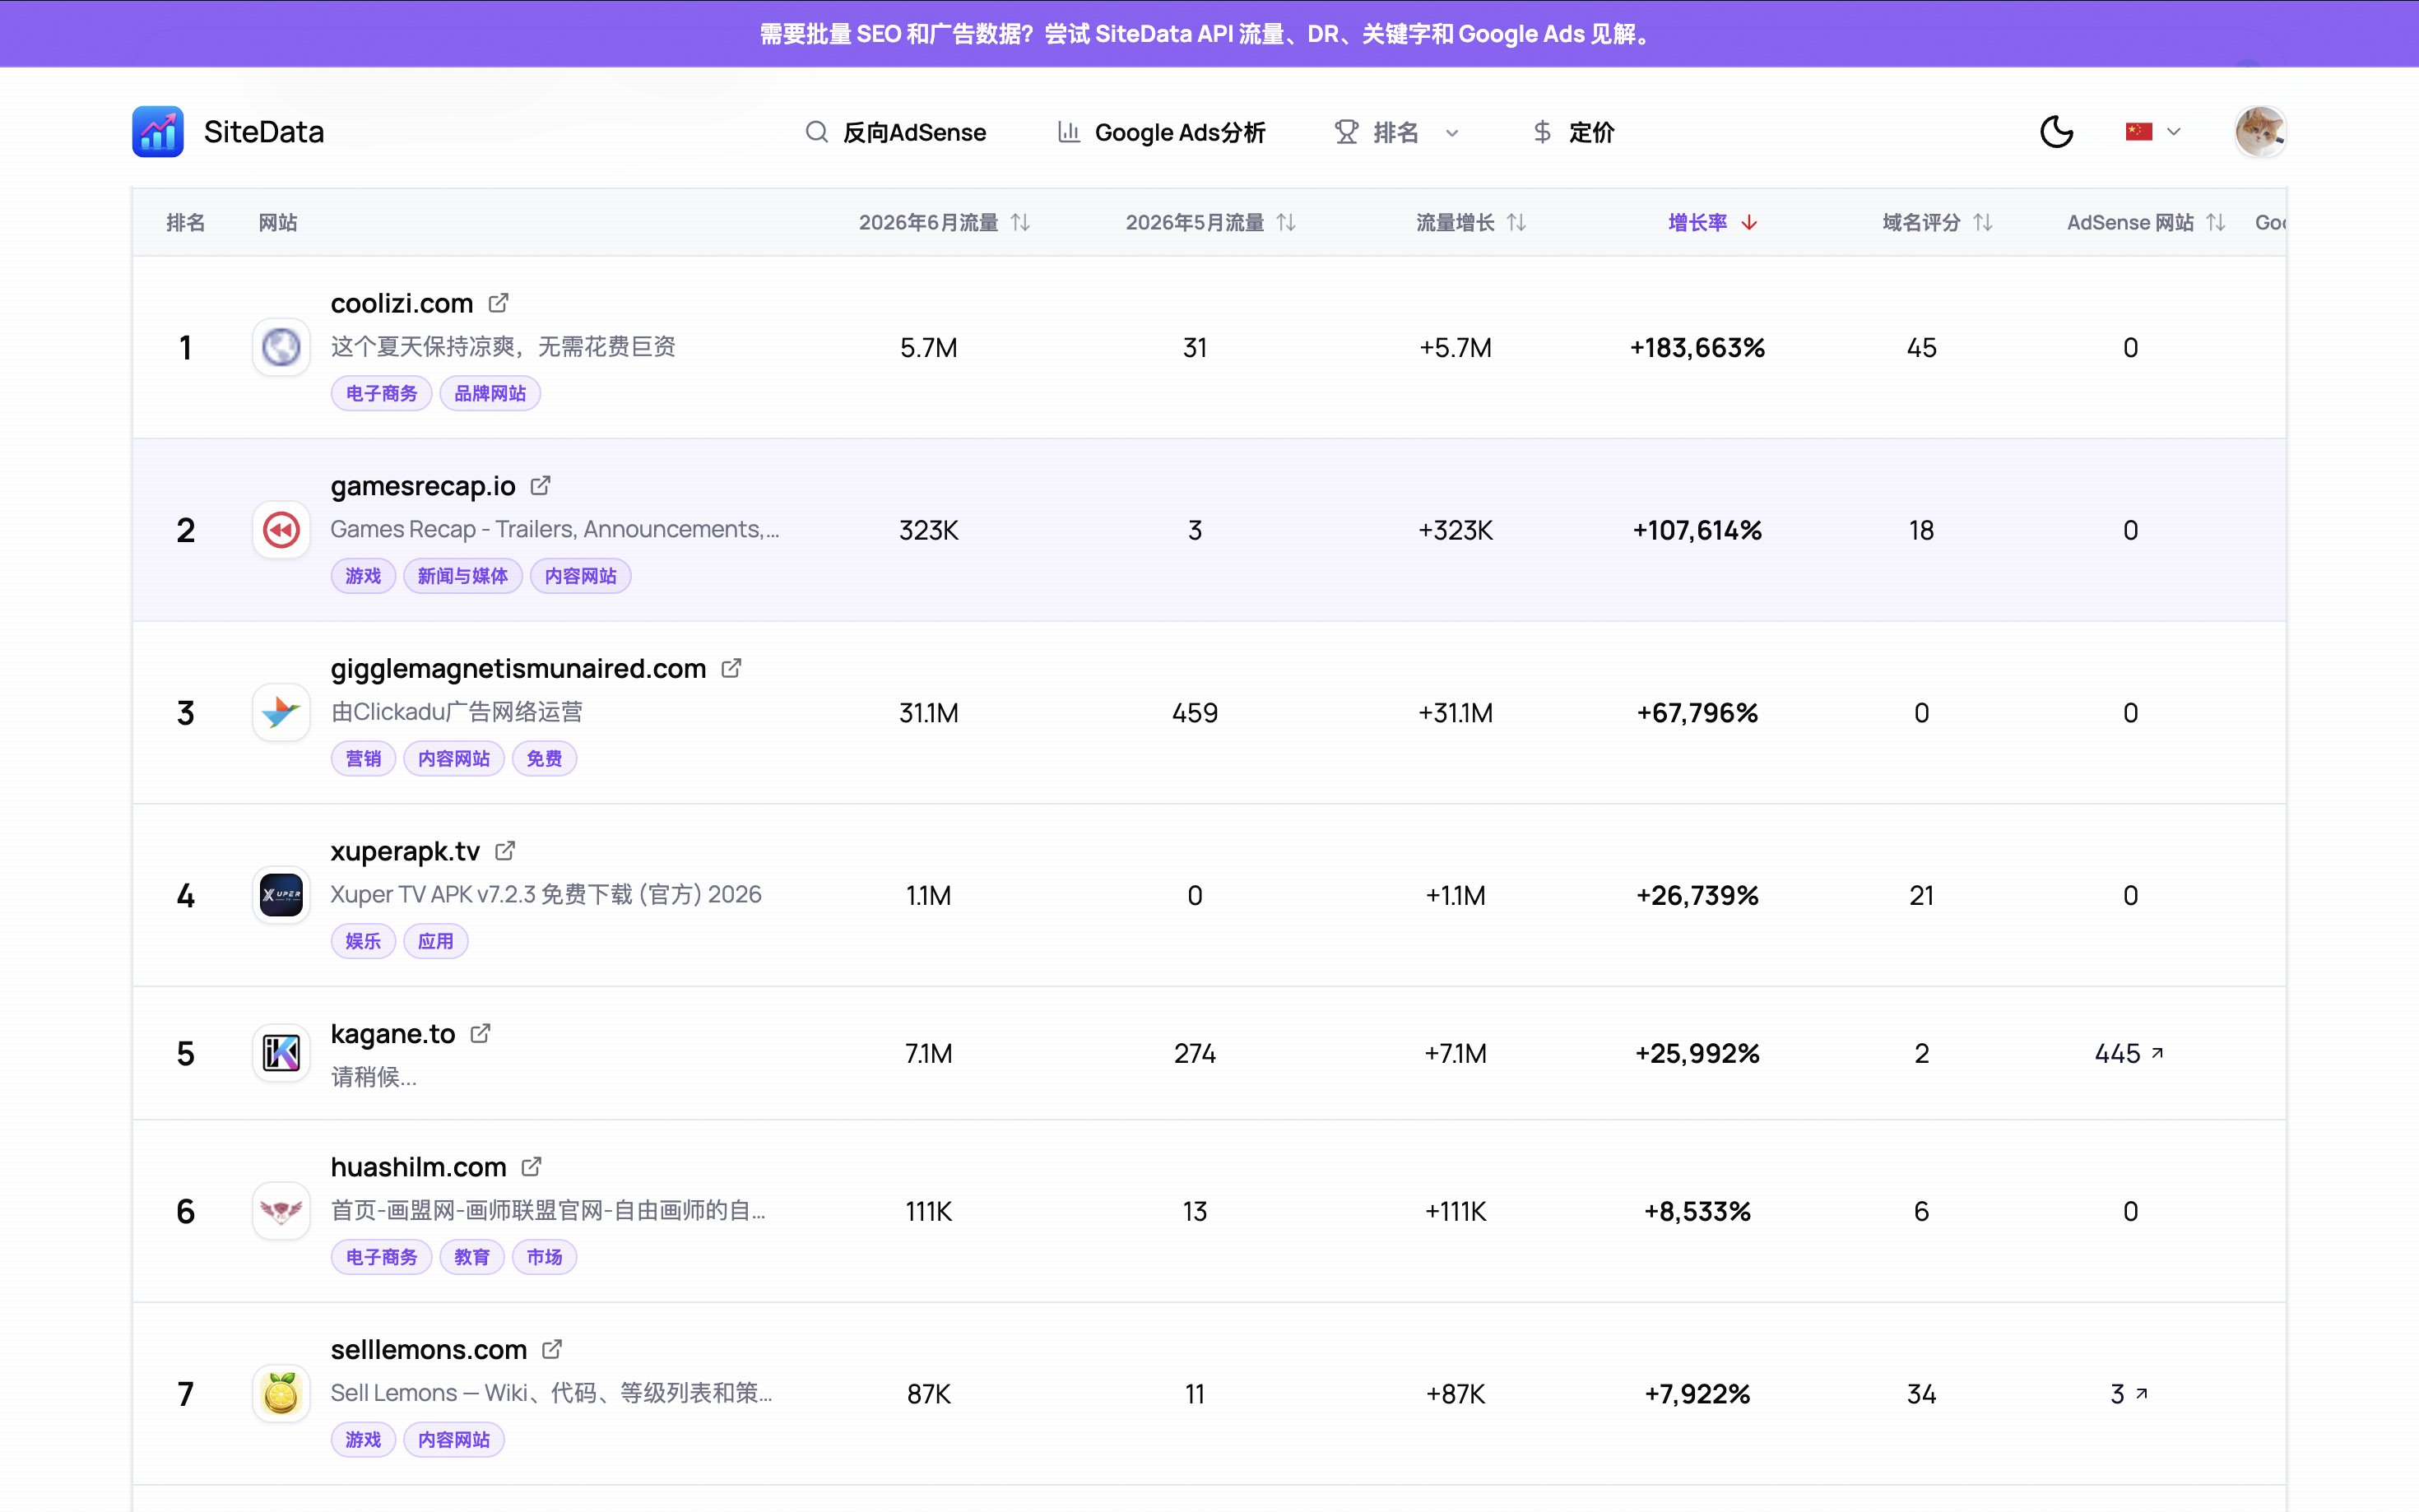The width and height of the screenshot is (2419, 1512).
Task: Open the 定价 pricing page
Action: (1574, 132)
